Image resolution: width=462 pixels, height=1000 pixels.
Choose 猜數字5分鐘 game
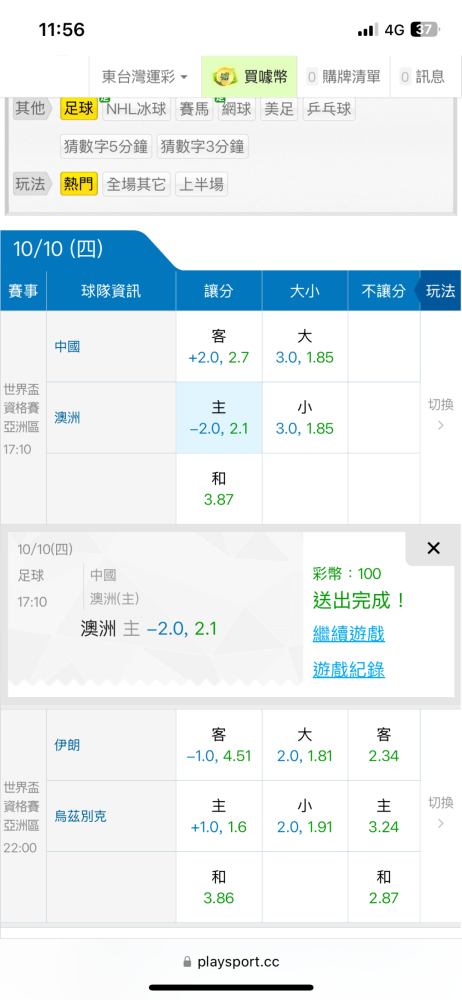106,147
